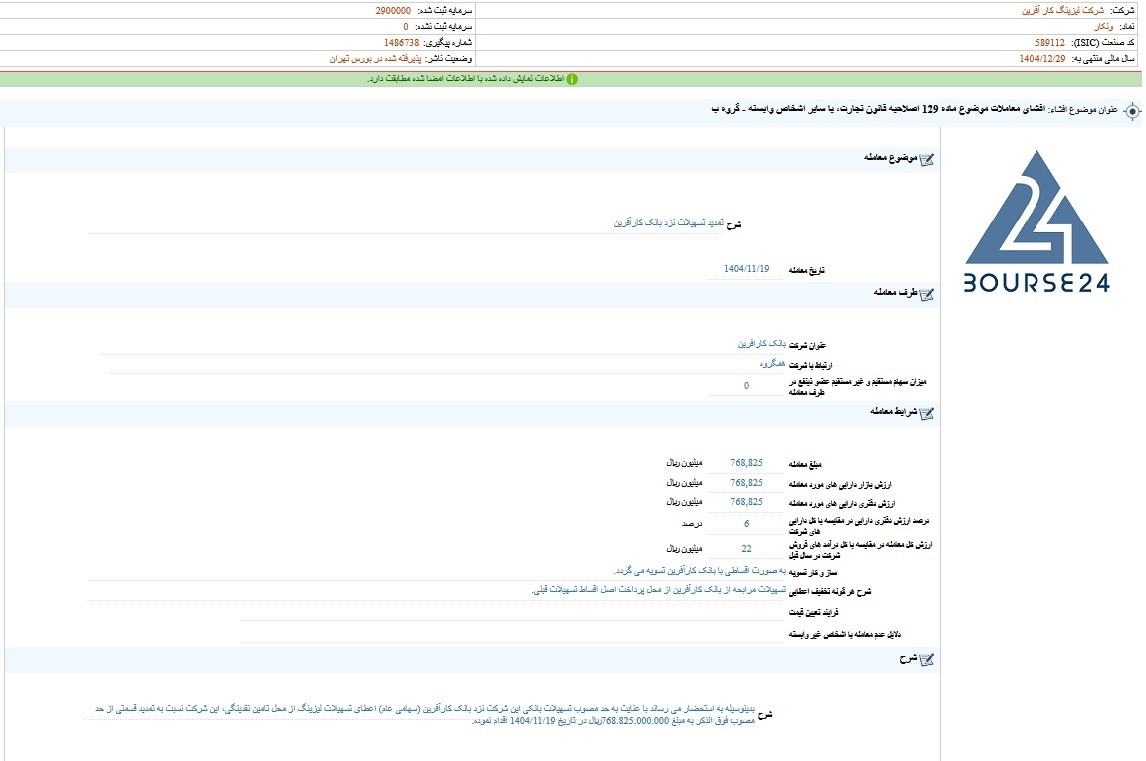This screenshot has height=761, width=1146.
Task: Click the green info icon in the notification bar
Action: click(x=572, y=79)
